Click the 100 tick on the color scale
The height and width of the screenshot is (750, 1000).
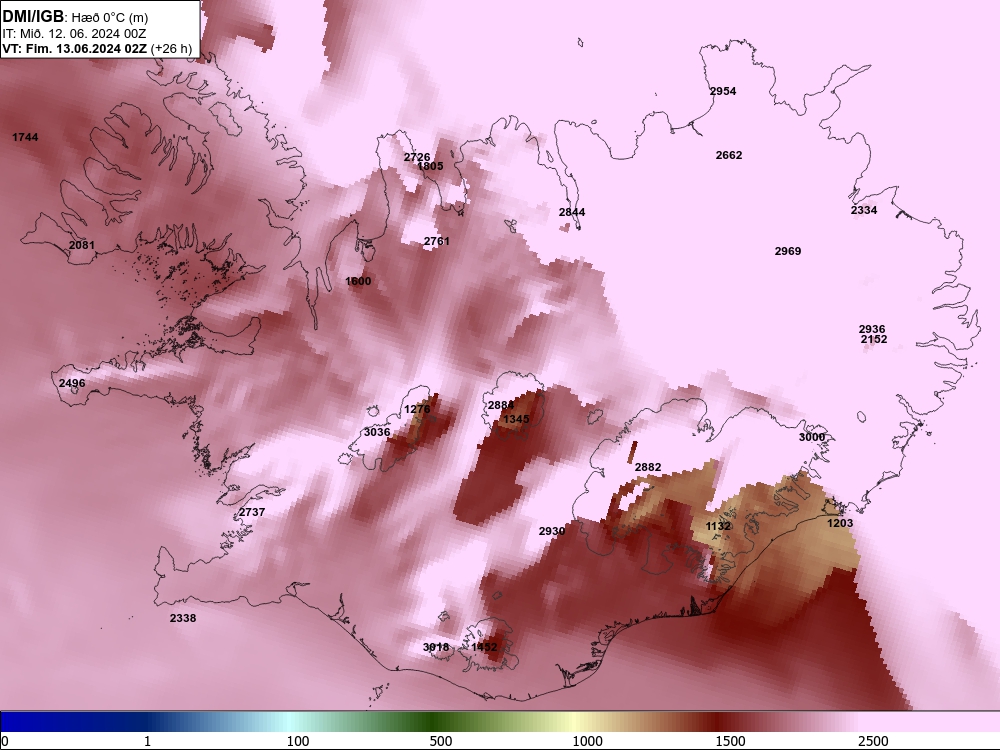click(x=298, y=741)
